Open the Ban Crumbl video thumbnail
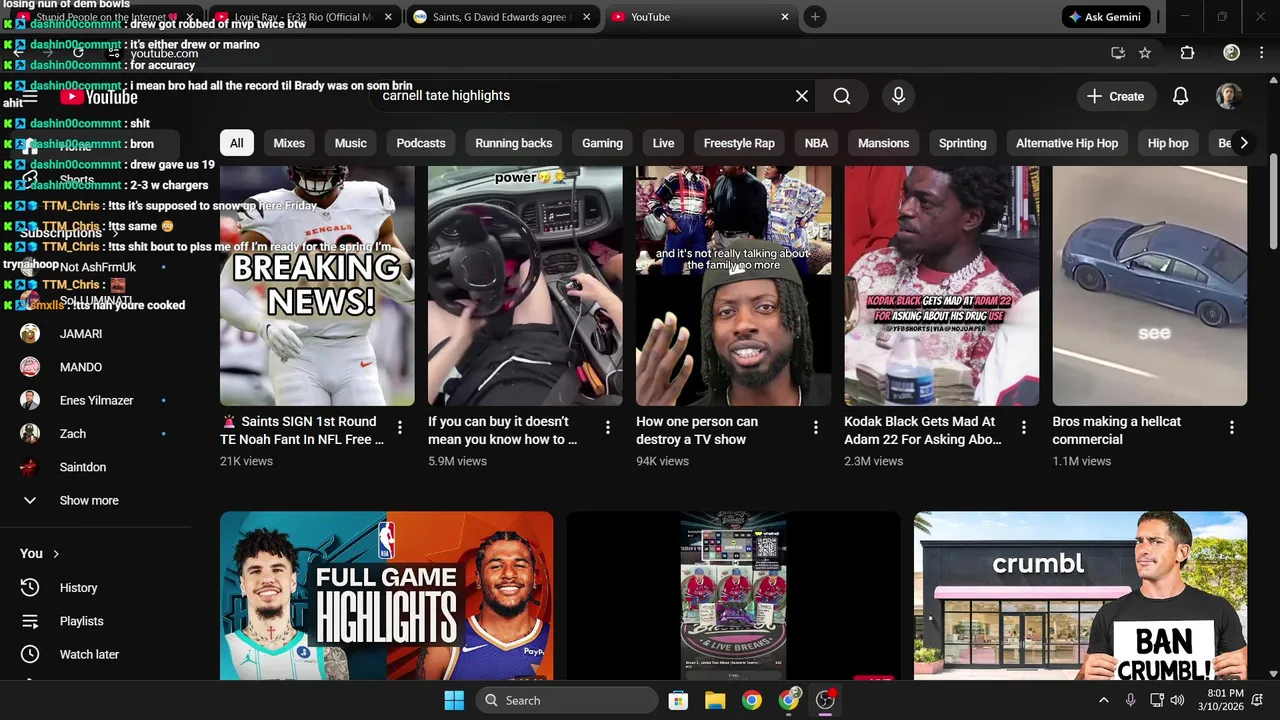This screenshot has width=1280, height=720. [1080, 596]
